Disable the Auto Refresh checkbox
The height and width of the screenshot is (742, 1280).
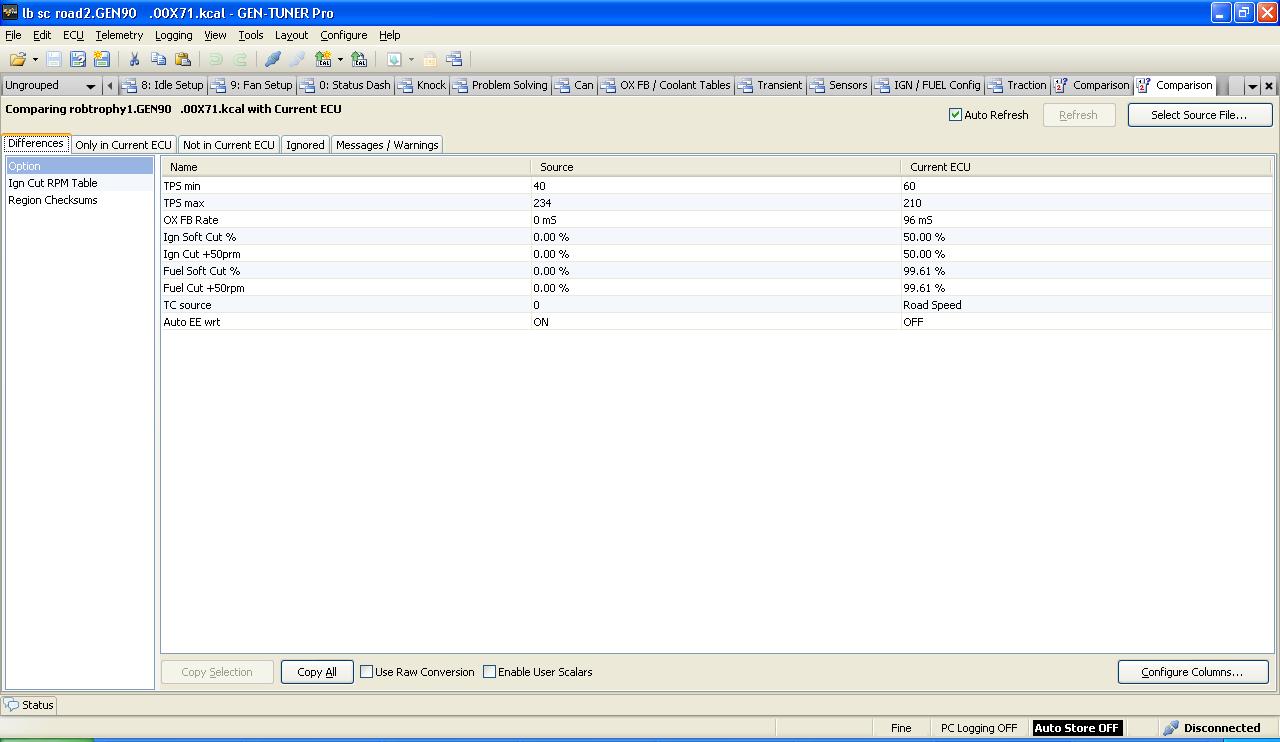coord(955,115)
